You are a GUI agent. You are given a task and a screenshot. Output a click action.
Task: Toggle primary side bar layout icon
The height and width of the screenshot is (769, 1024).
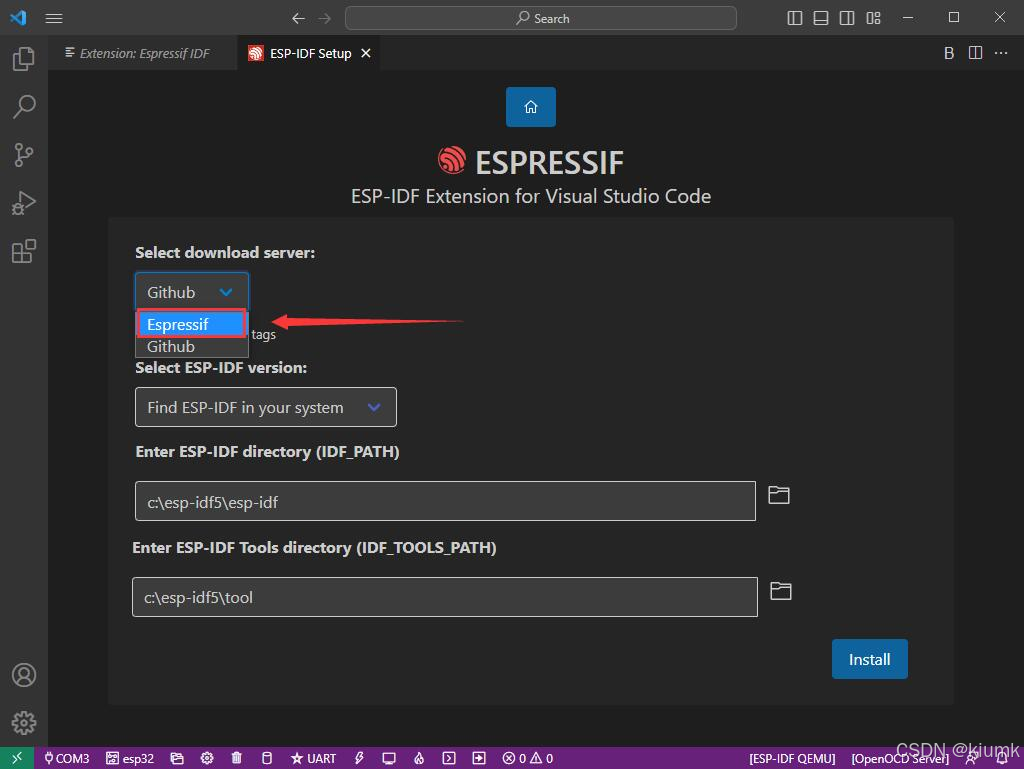(795, 18)
